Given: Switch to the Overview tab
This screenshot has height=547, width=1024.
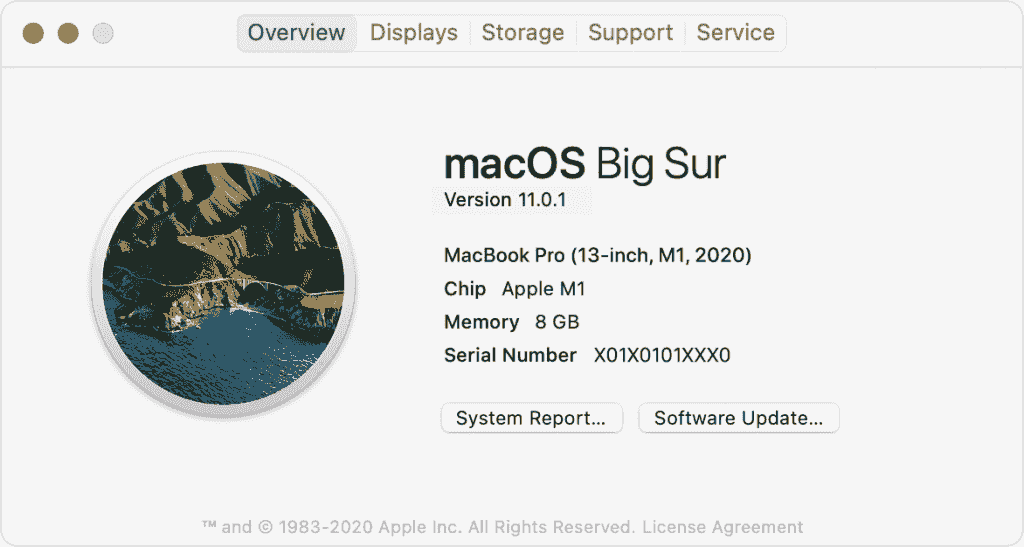Looking at the screenshot, I should coord(296,33).
